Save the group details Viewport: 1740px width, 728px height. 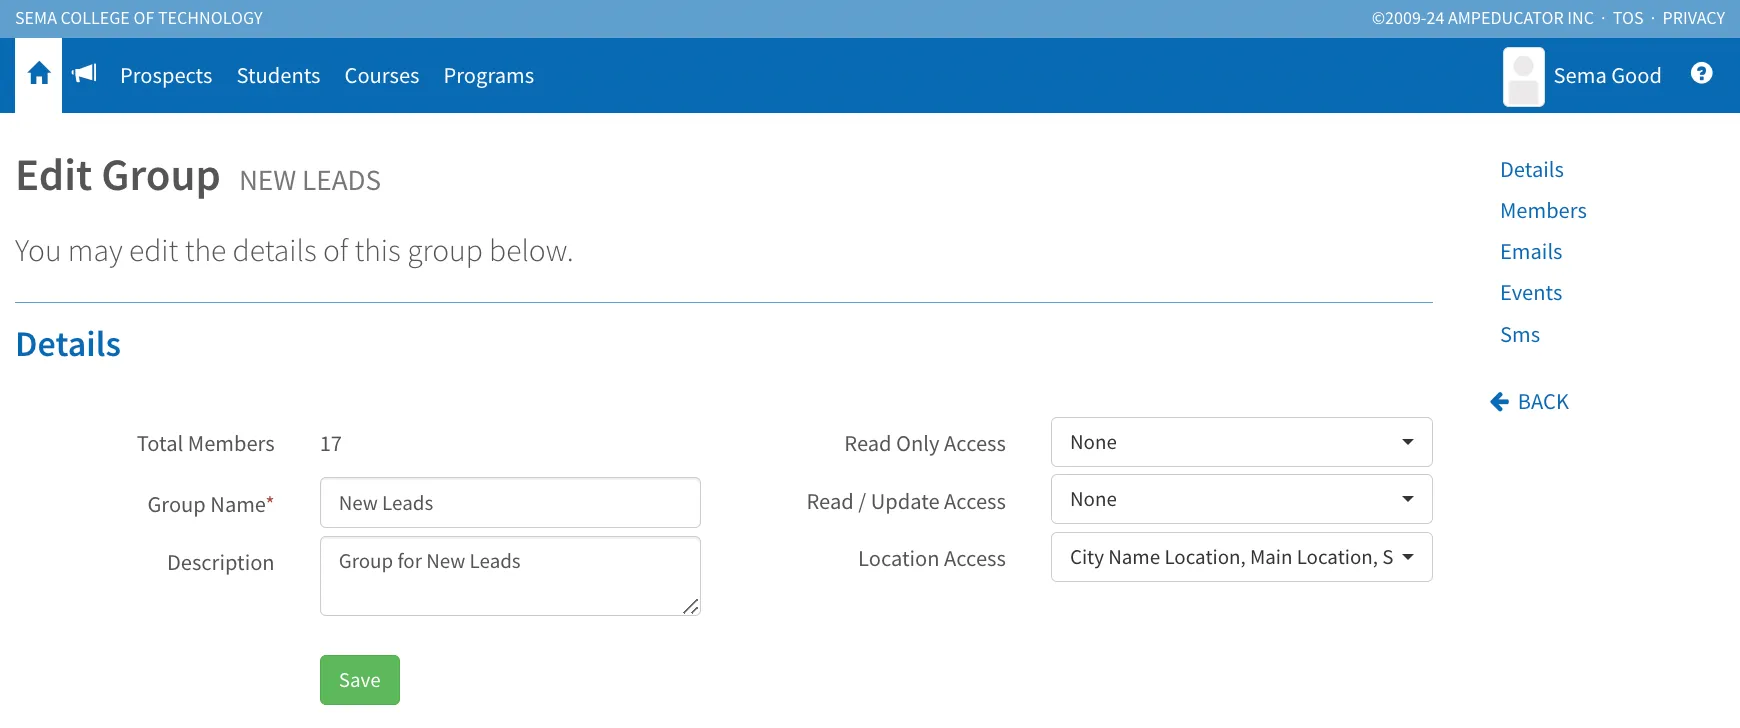point(360,680)
